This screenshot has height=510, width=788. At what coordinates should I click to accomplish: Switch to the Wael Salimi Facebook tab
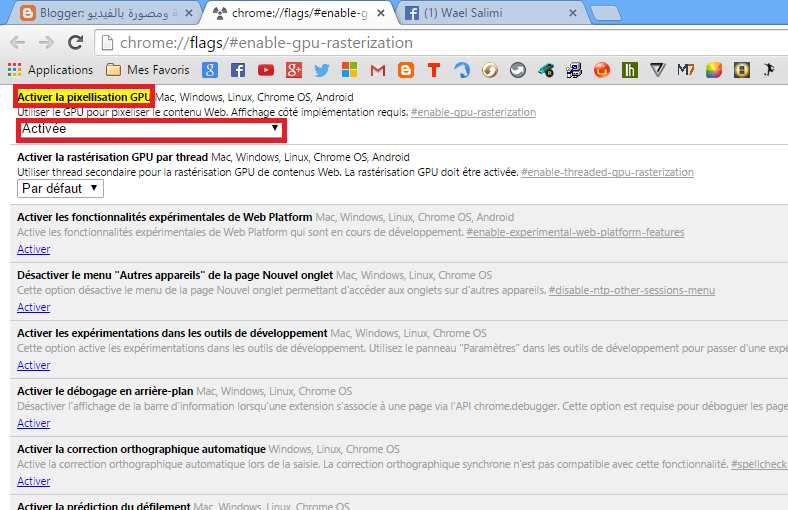point(490,13)
